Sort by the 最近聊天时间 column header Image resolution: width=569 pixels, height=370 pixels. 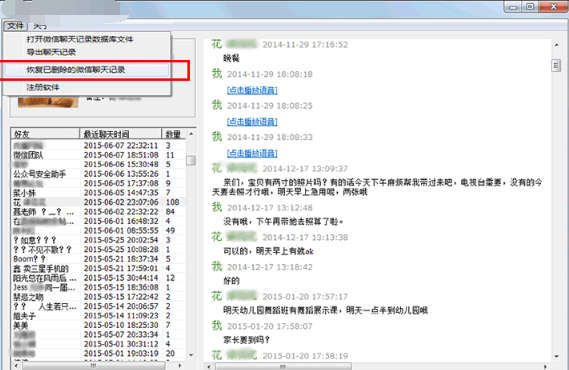[x=120, y=134]
